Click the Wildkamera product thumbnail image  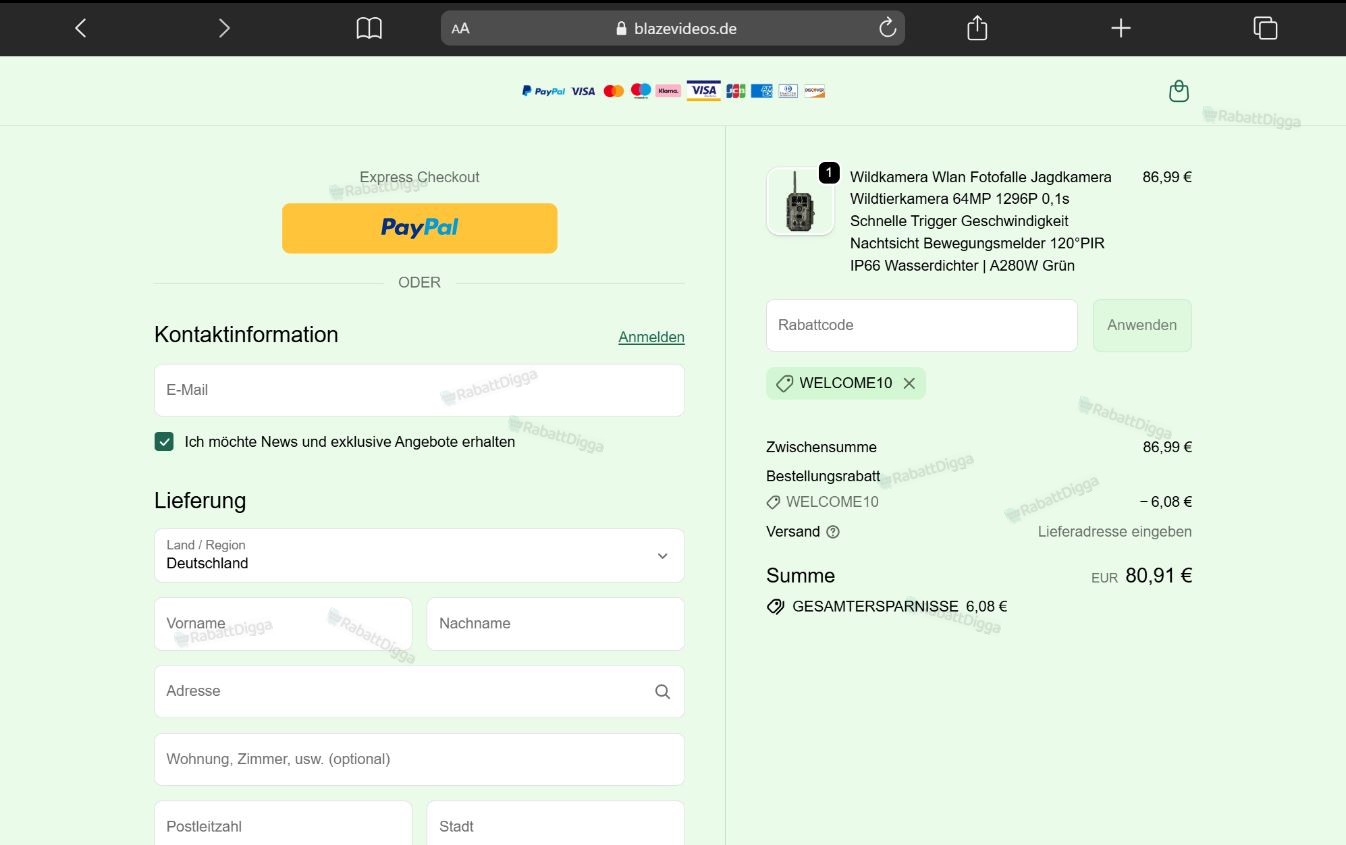tap(800, 202)
